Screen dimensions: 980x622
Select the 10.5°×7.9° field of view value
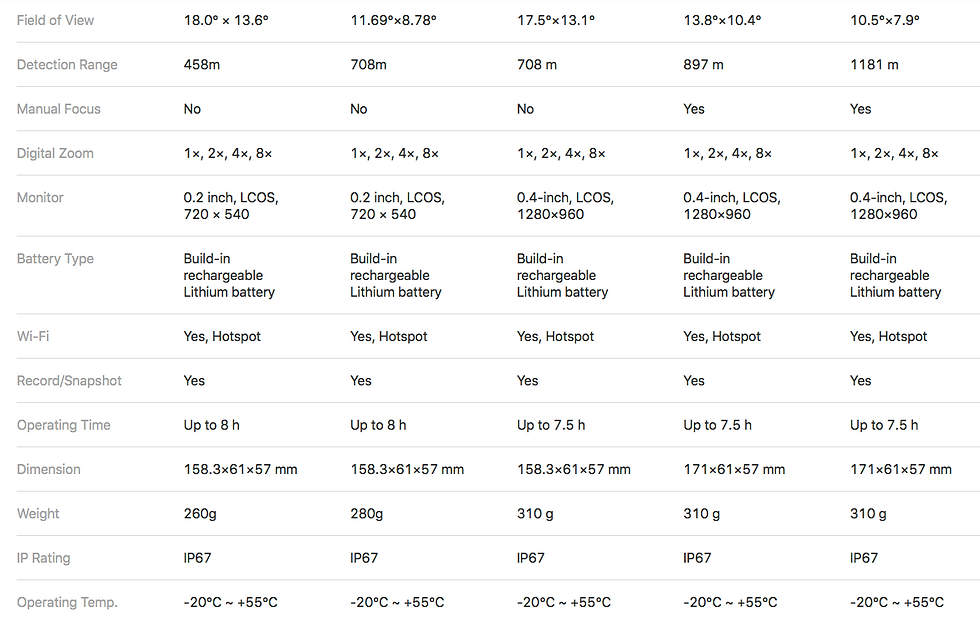[884, 20]
